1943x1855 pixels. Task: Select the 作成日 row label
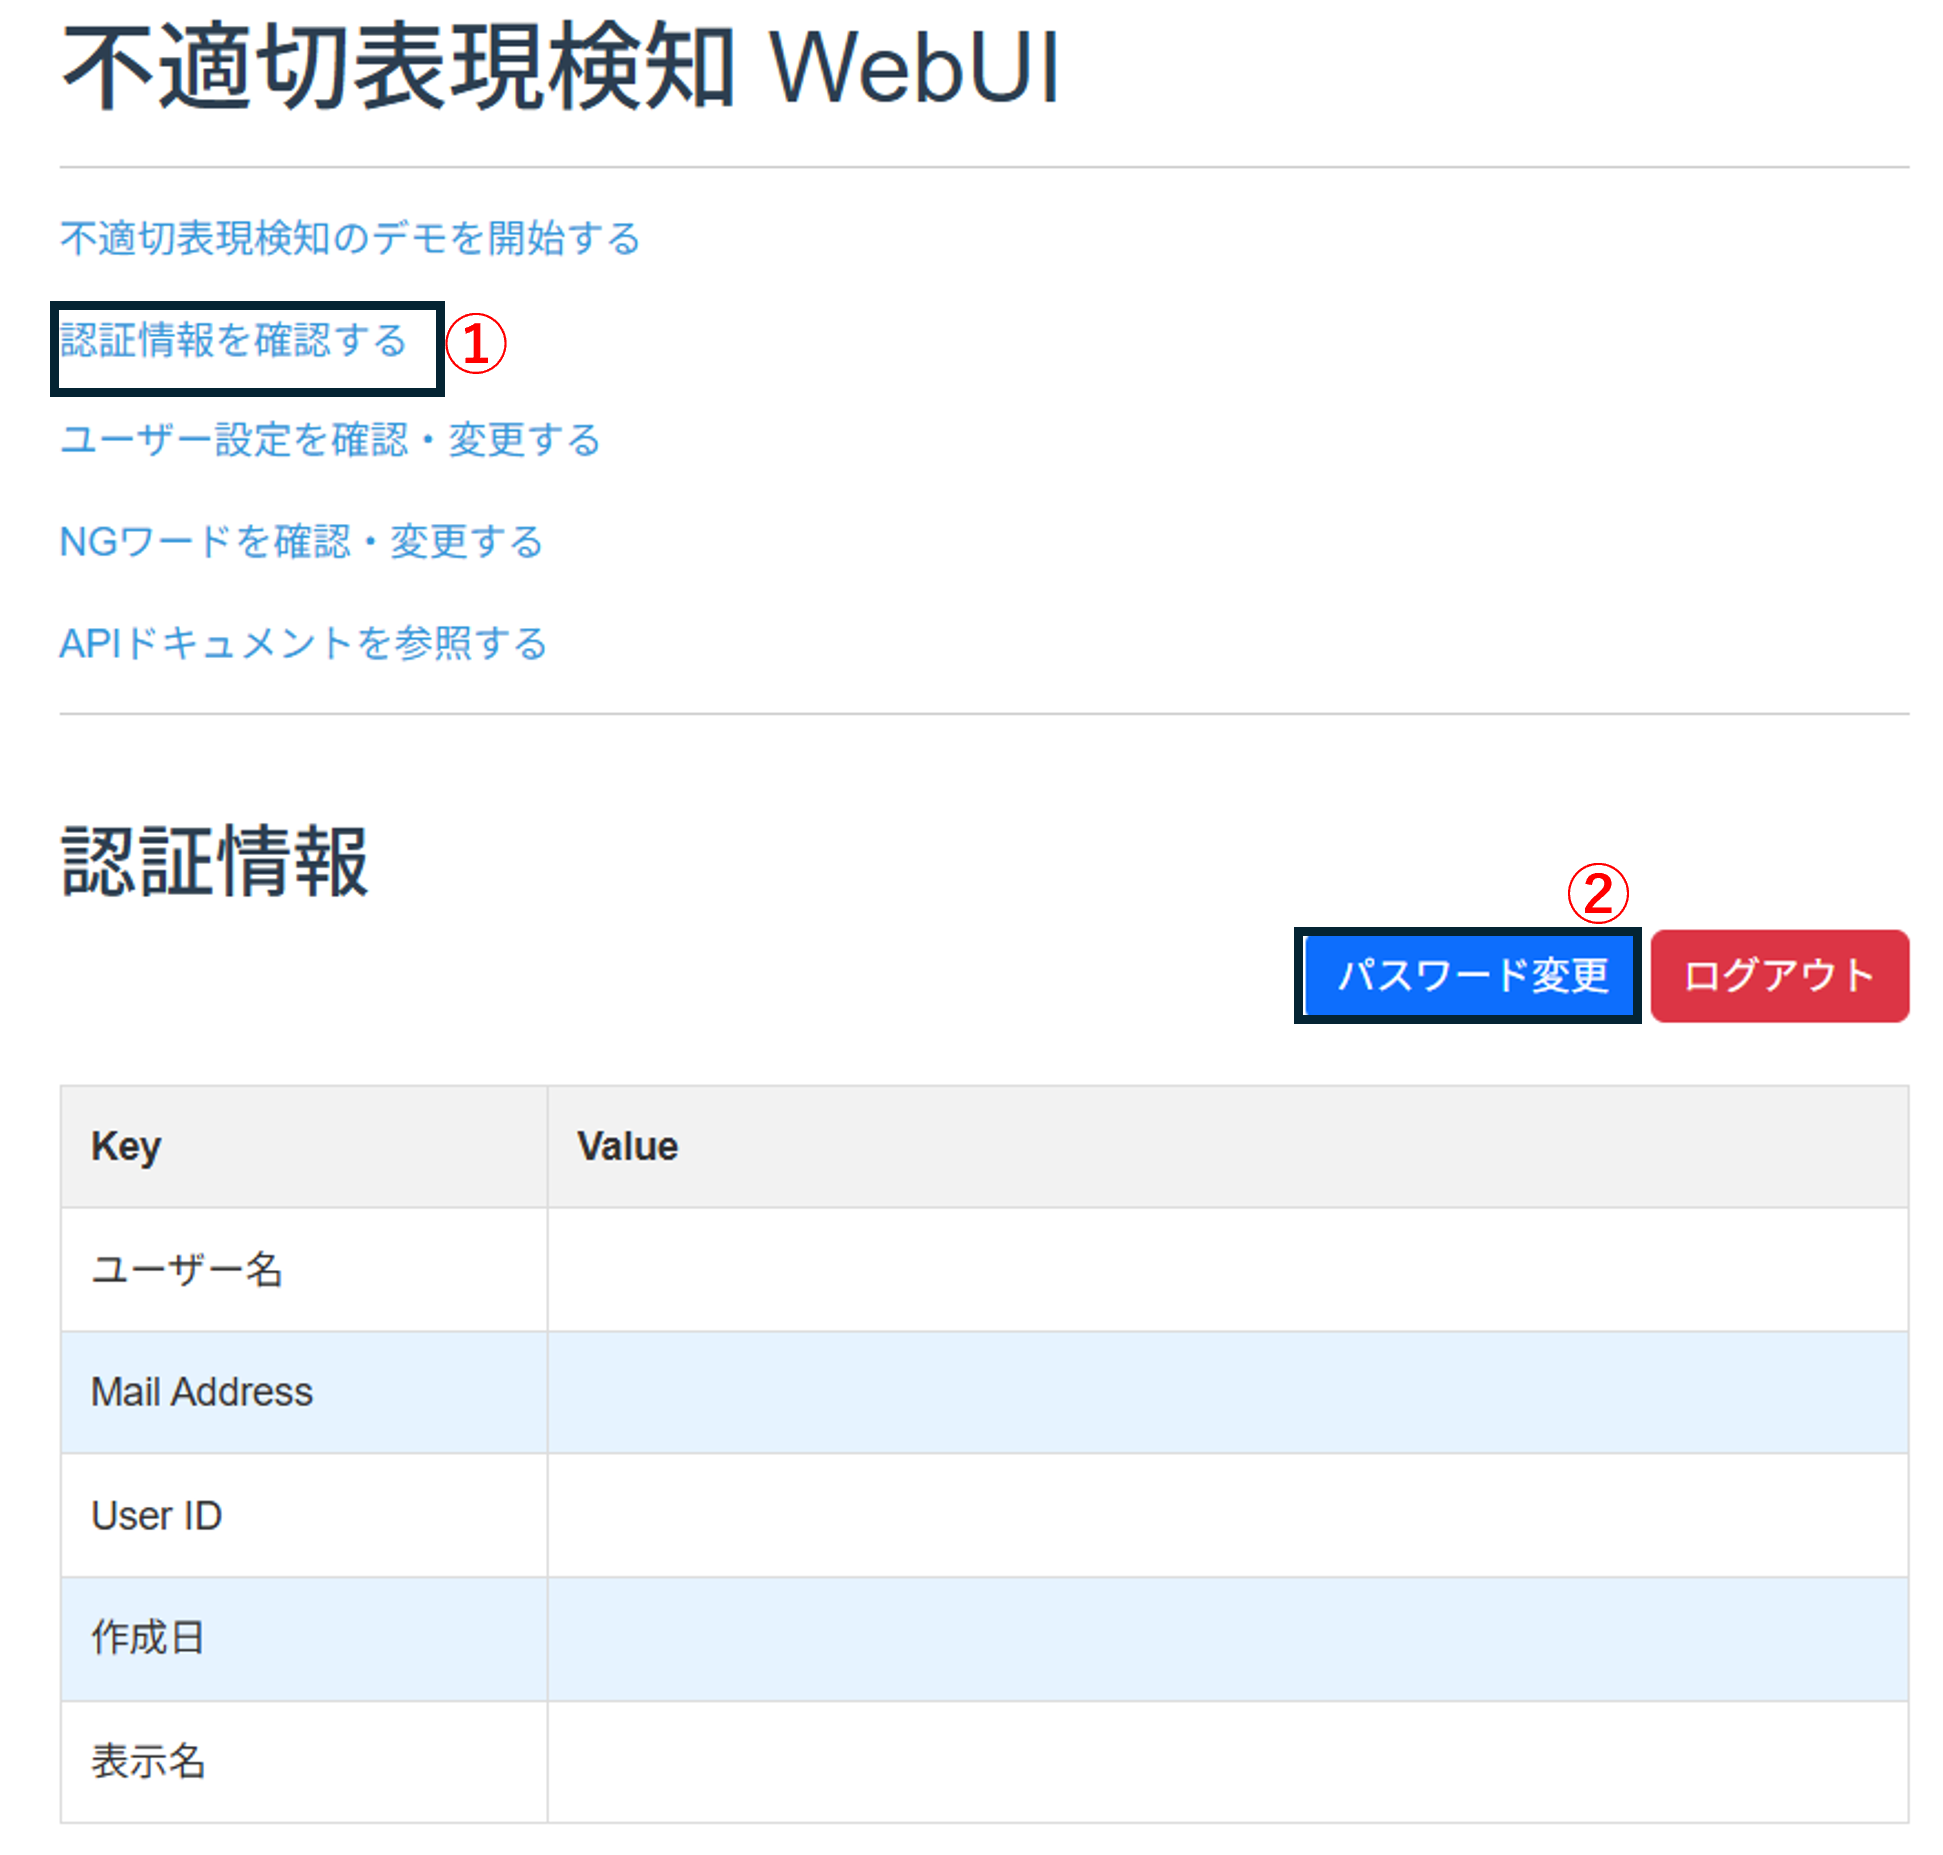148,1638
